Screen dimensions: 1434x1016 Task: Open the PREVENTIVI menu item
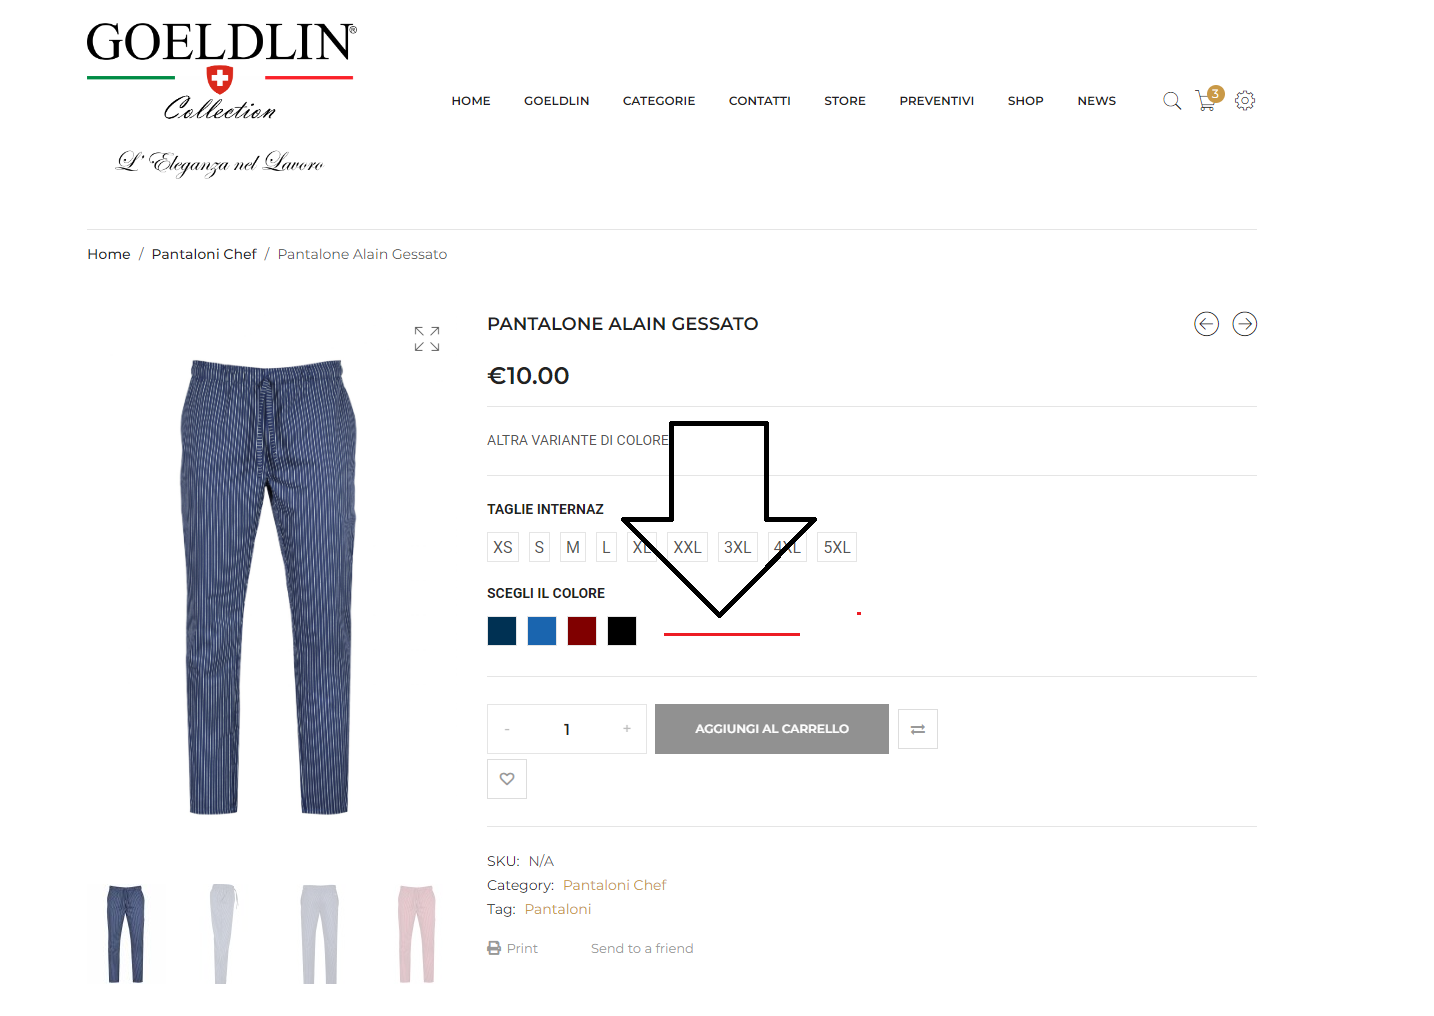pos(937,101)
